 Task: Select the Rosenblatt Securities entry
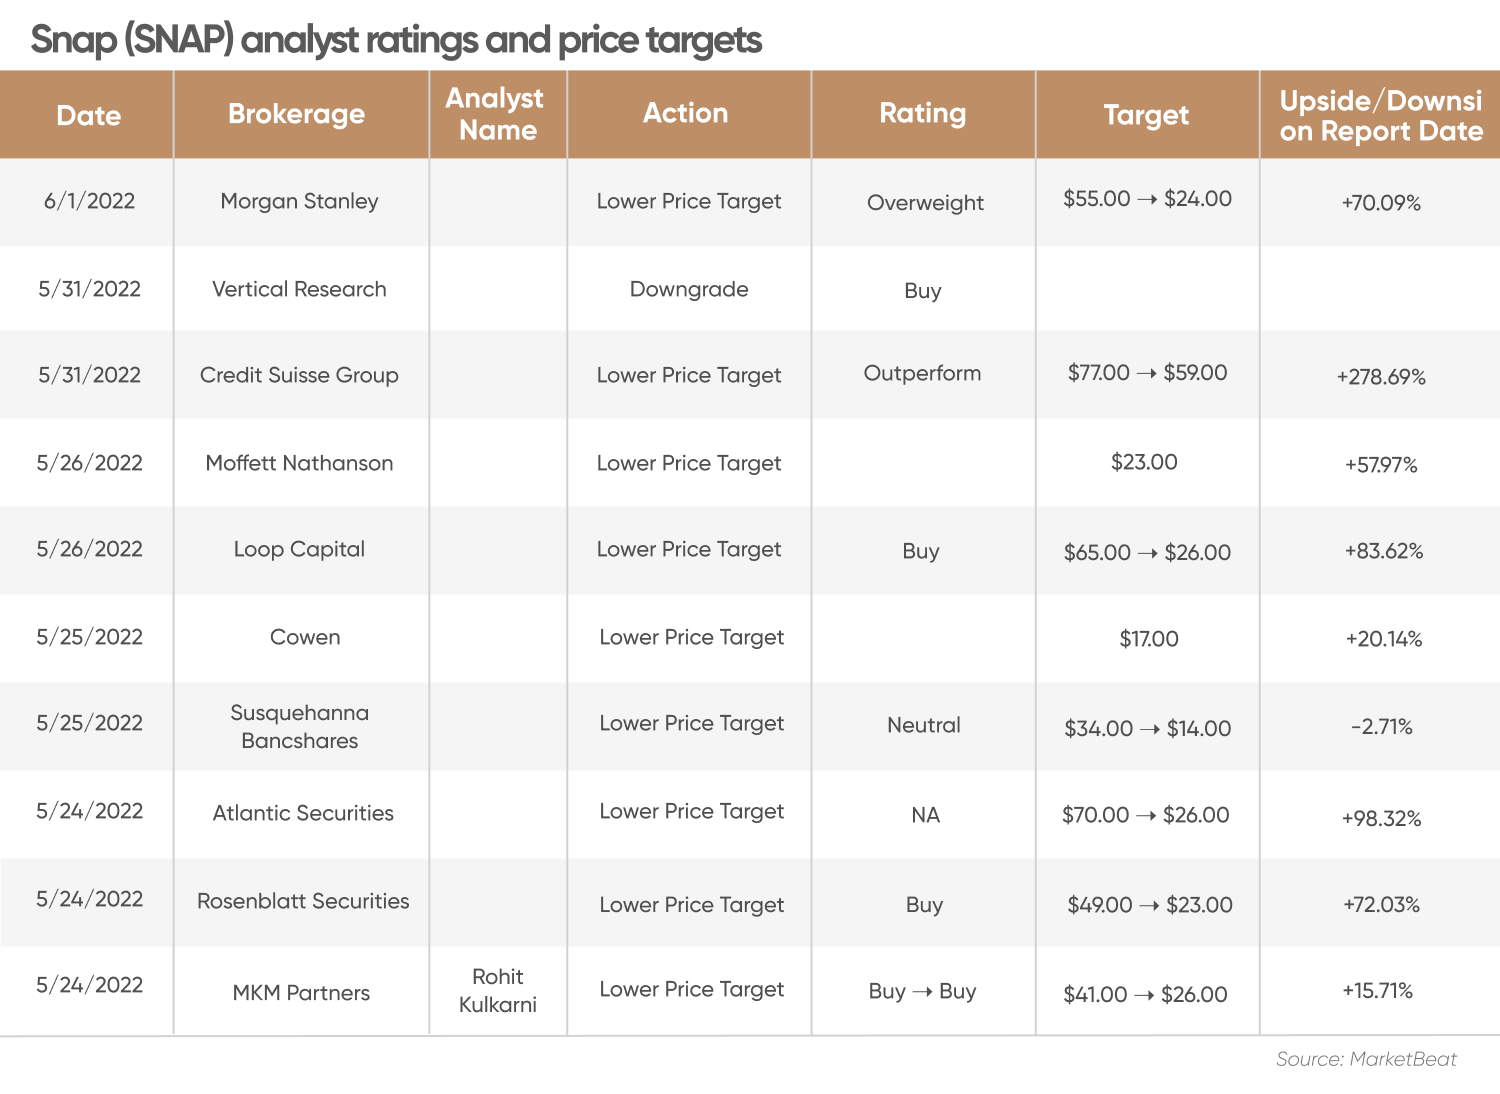(303, 901)
